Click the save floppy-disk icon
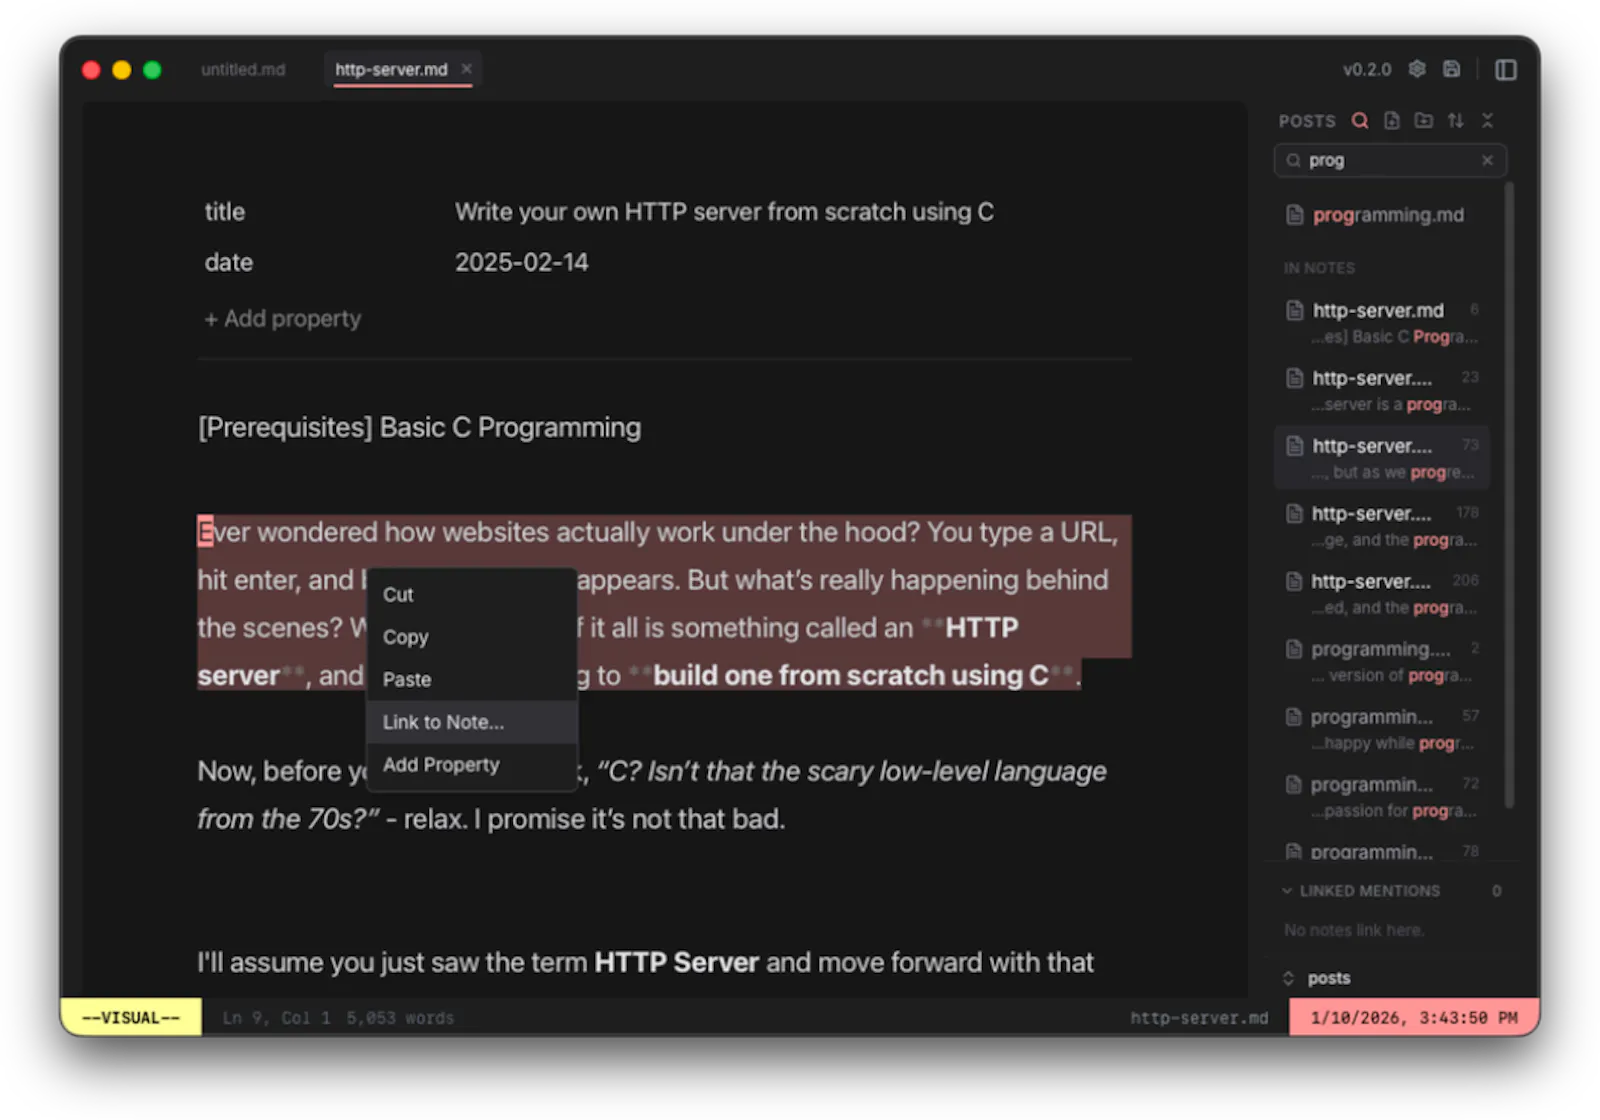This screenshot has width=1600, height=1120. pyautogui.click(x=1451, y=69)
